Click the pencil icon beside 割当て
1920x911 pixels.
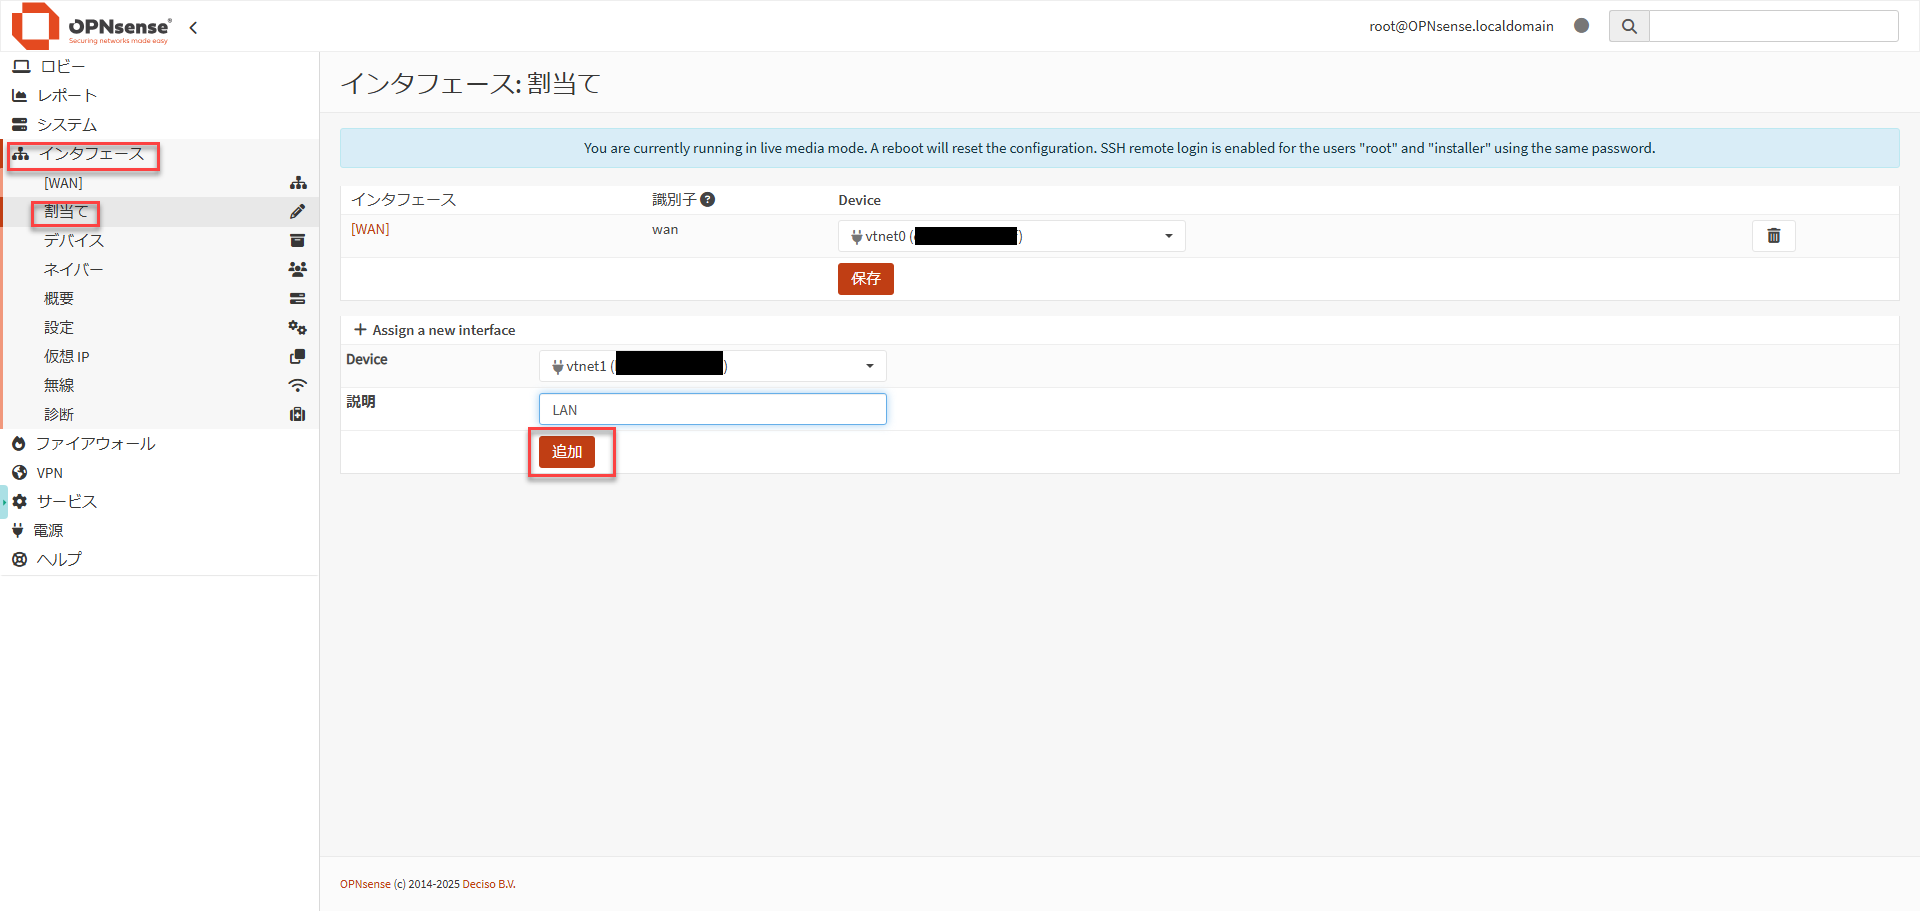(x=297, y=212)
